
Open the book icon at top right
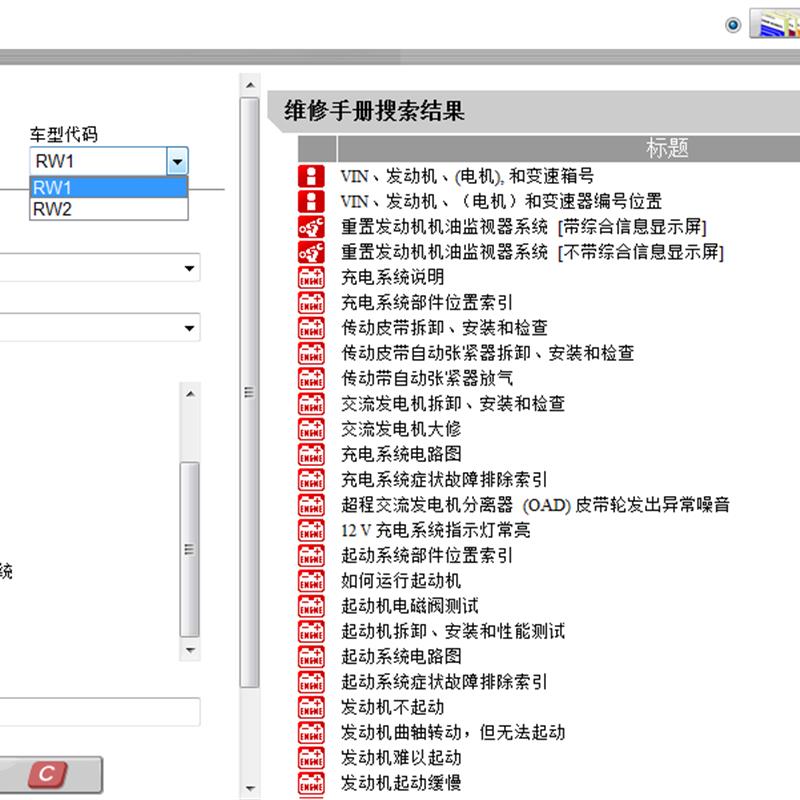pos(775,23)
